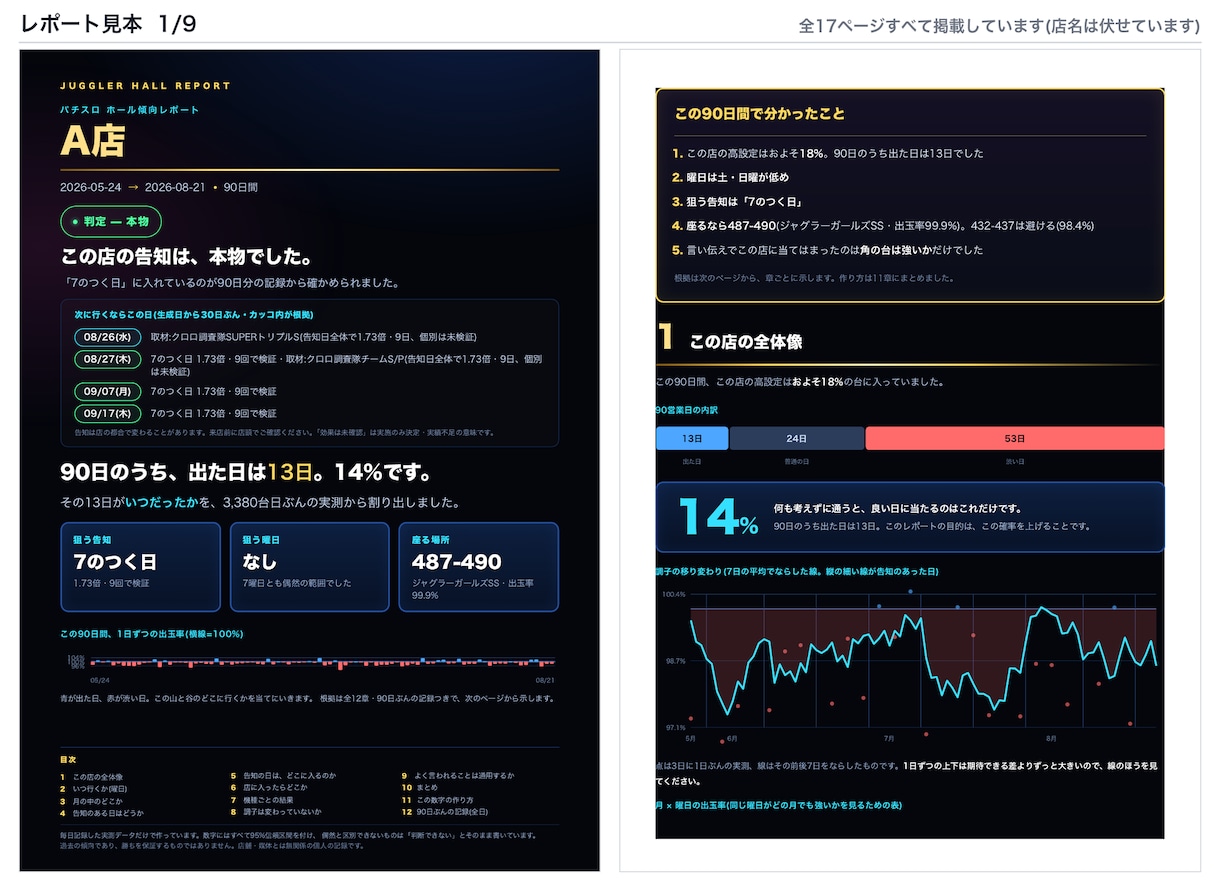Click contents entry '6 店に入ったらどこか'

269,789
